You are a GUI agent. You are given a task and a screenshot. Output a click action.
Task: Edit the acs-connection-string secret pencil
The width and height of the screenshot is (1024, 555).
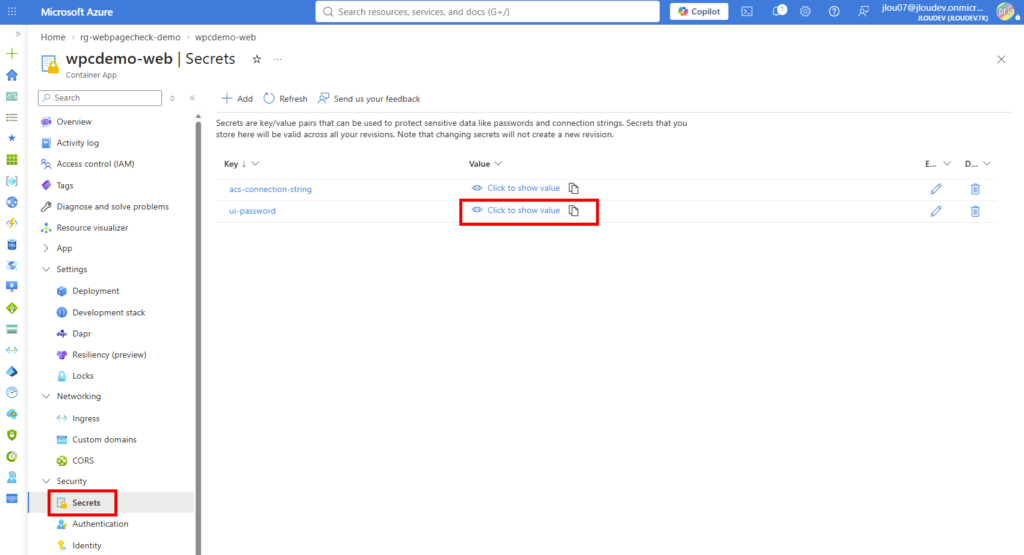936,189
